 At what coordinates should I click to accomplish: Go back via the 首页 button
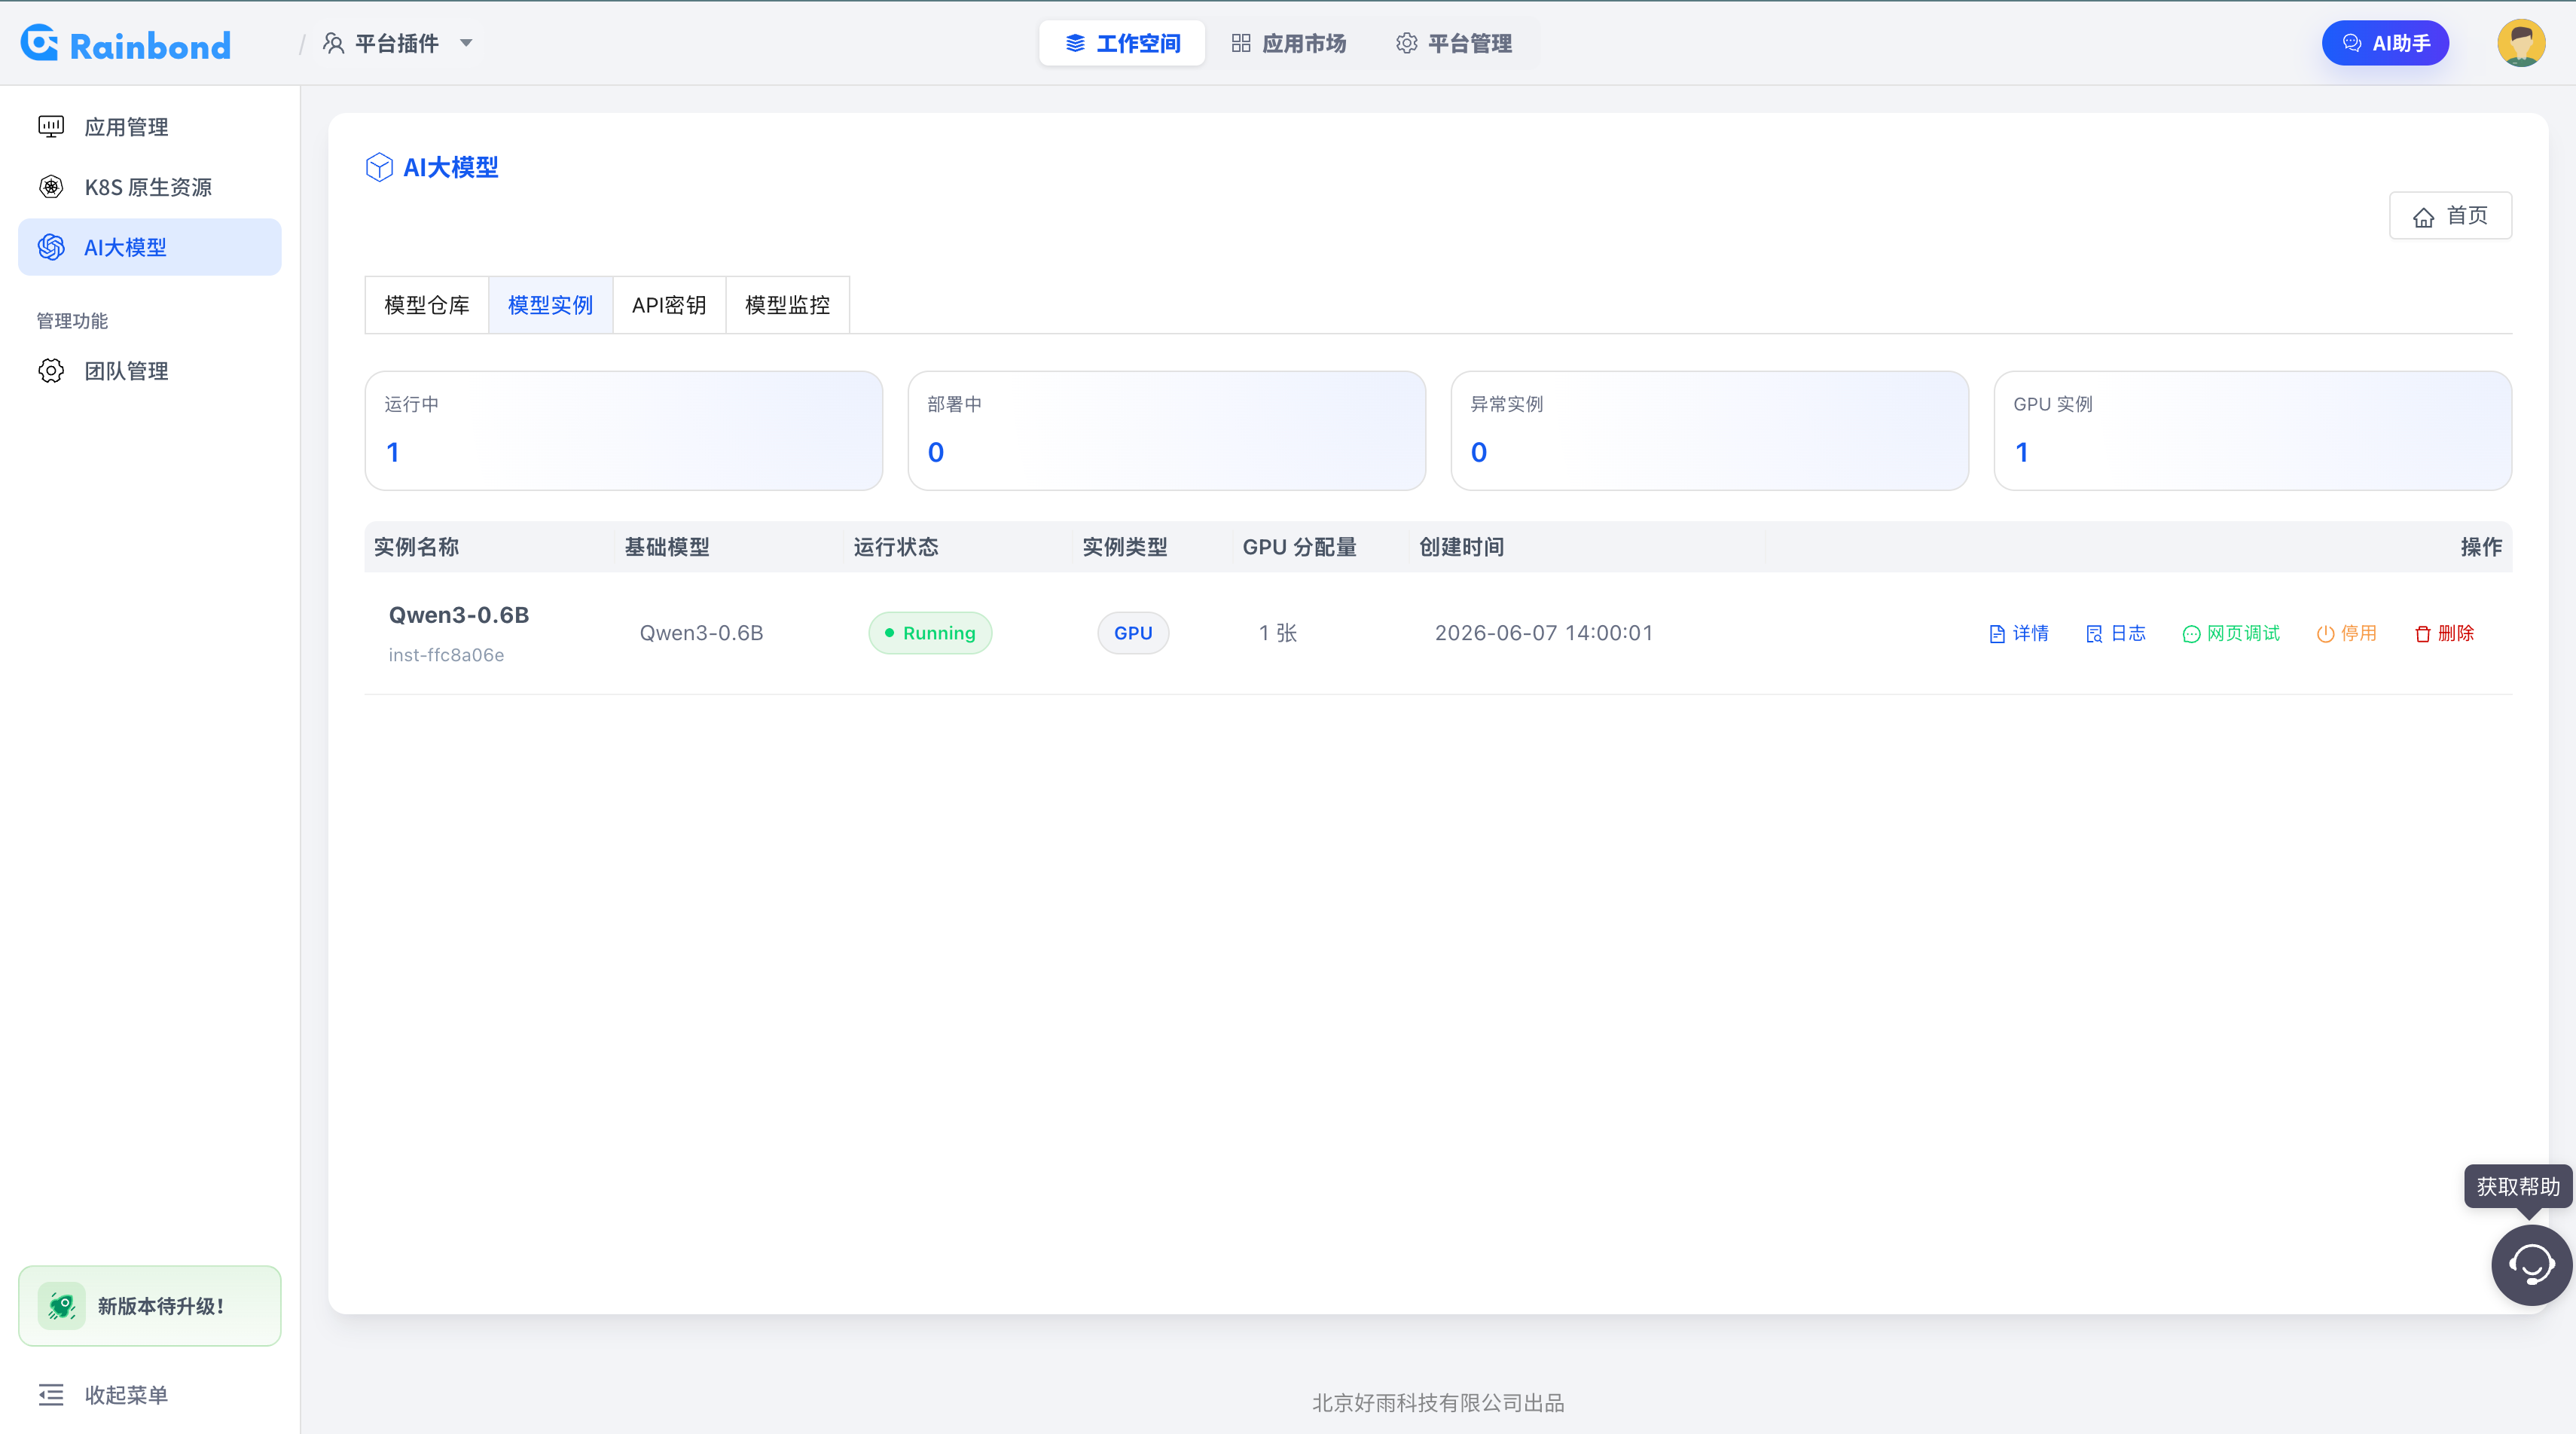point(2450,216)
